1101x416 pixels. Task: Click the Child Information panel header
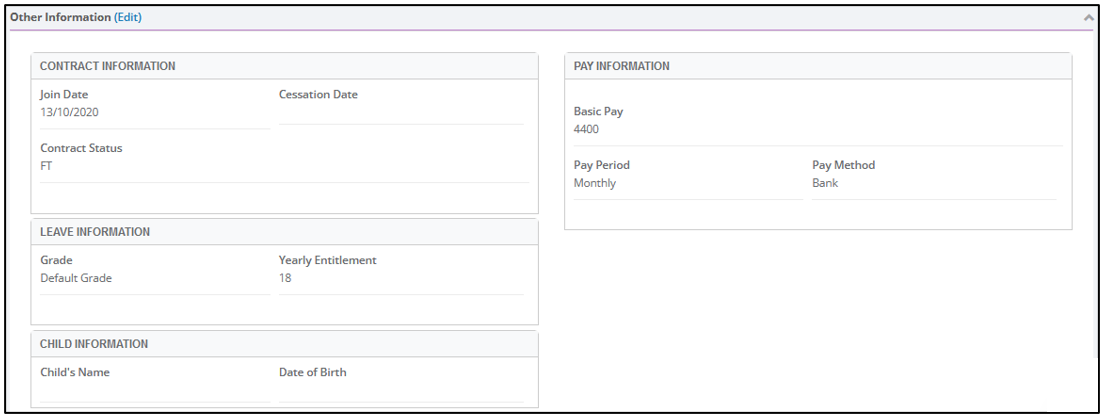pos(284,344)
